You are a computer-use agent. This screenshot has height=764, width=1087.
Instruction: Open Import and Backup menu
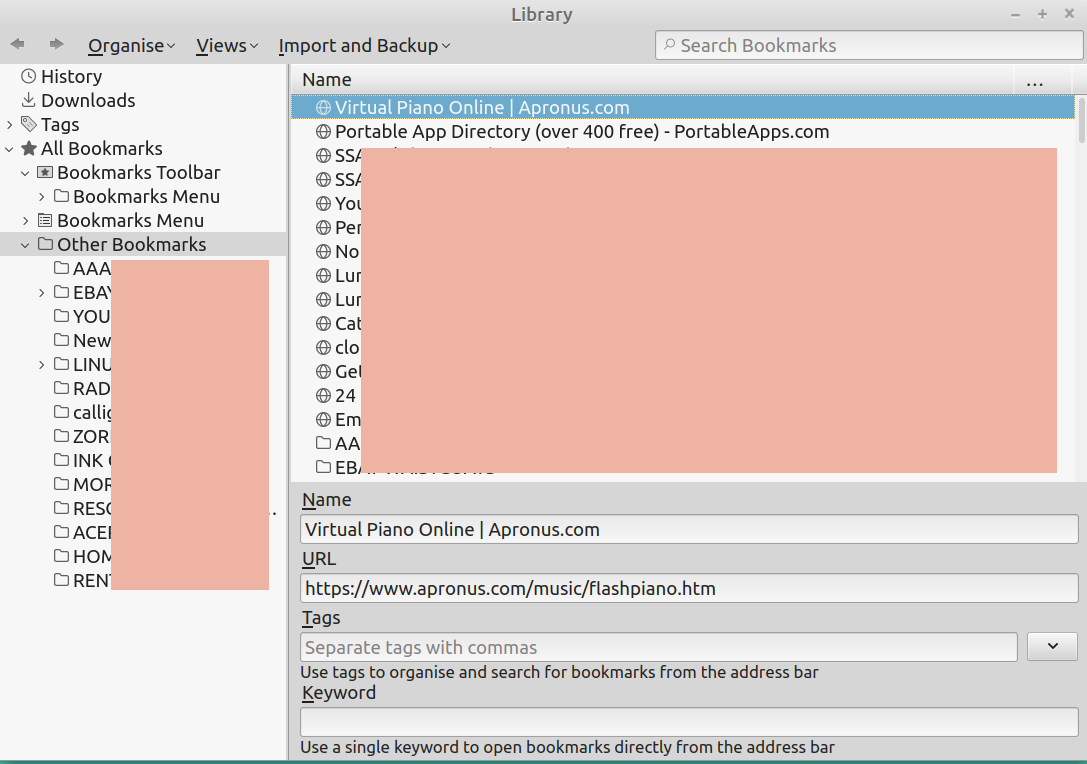(364, 46)
